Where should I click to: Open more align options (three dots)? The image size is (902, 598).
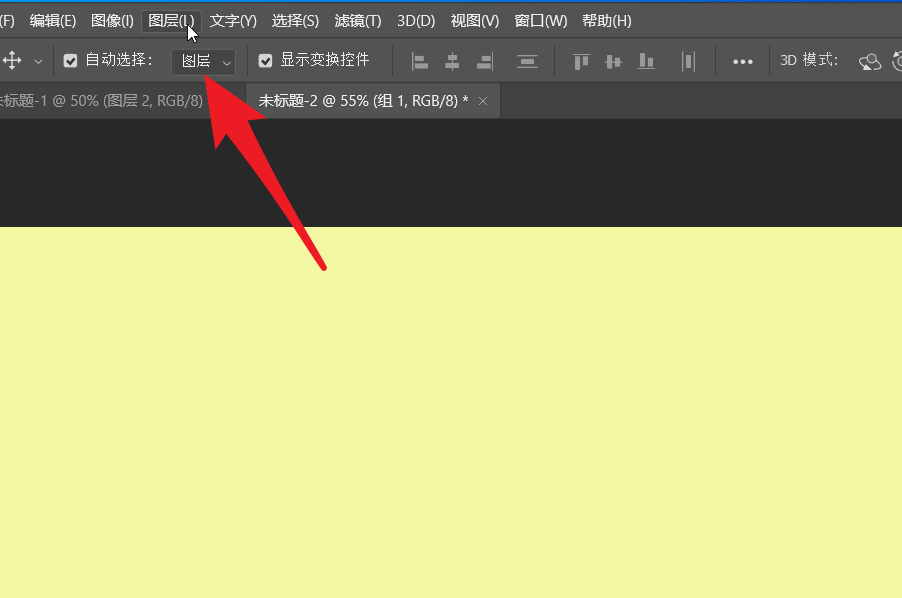tap(742, 61)
